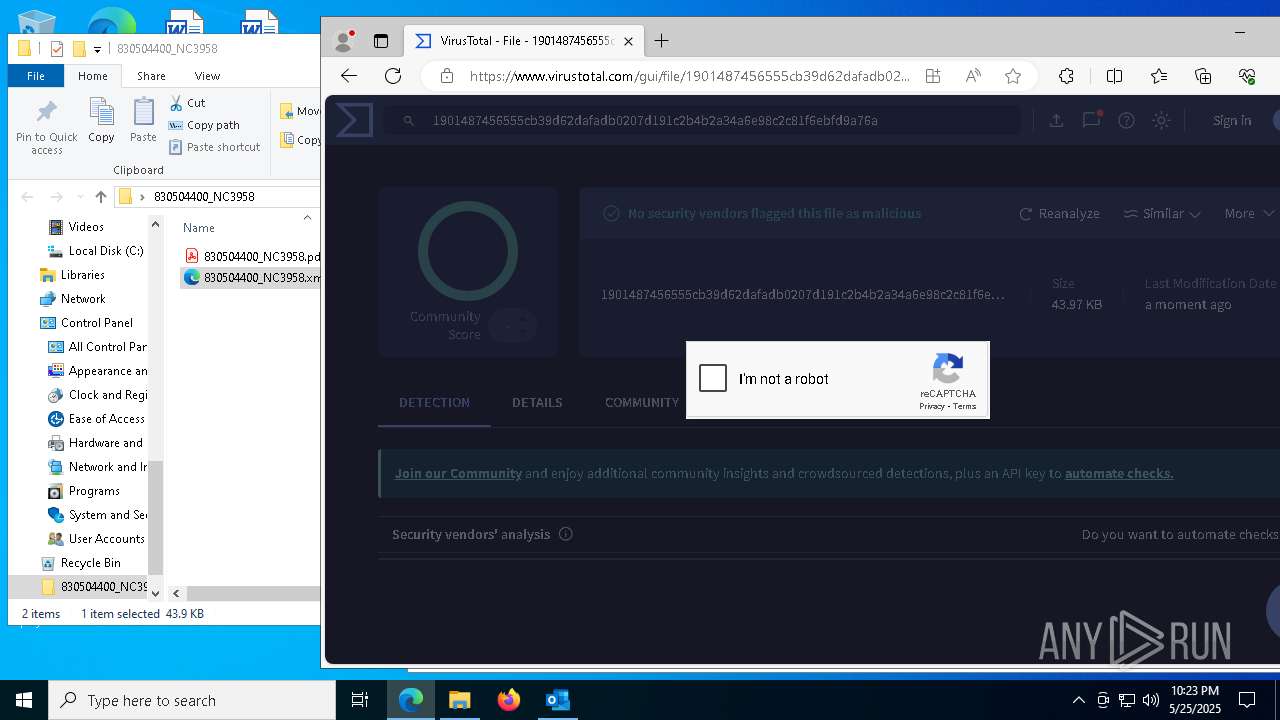This screenshot has width=1280, height=720.
Task: Switch to the COMMUNITY tab
Action: click(x=642, y=402)
